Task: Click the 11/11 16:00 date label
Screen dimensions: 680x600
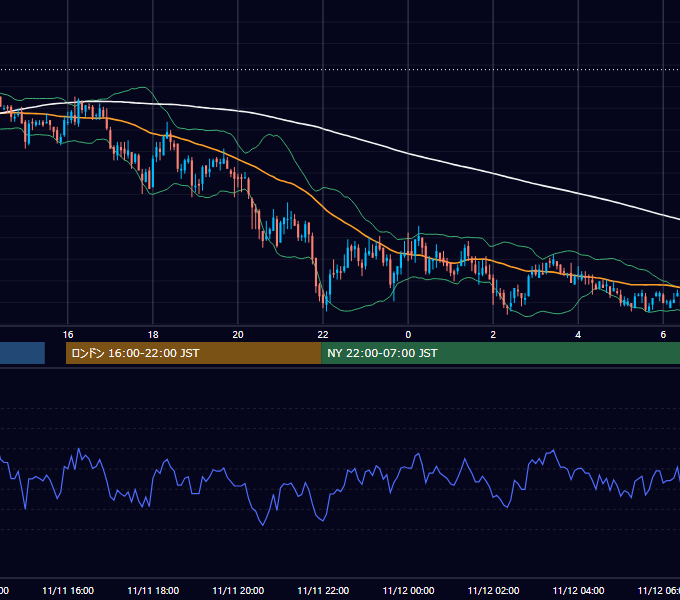Action: pyautogui.click(x=68, y=591)
